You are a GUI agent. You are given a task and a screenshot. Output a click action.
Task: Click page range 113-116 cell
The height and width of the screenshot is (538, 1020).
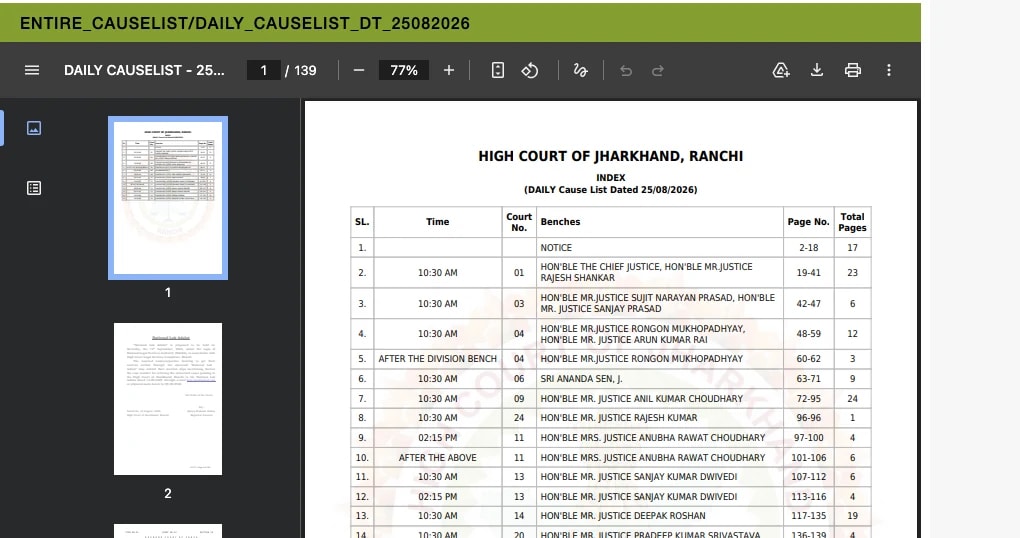(x=809, y=496)
